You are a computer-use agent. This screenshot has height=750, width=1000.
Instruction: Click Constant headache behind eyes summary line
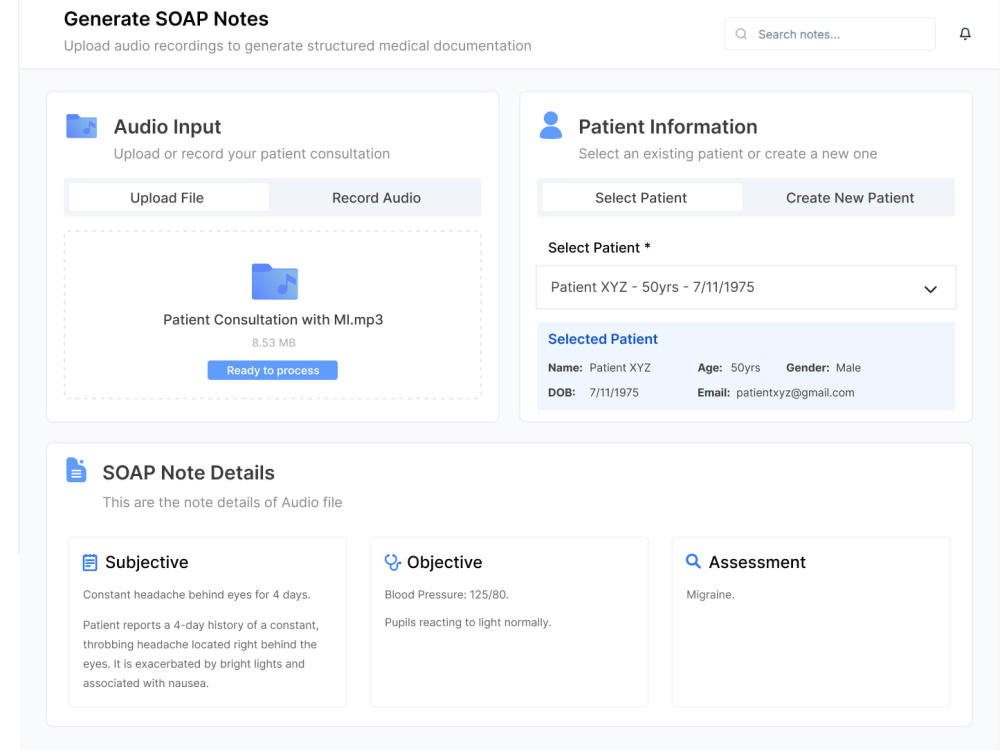196,594
